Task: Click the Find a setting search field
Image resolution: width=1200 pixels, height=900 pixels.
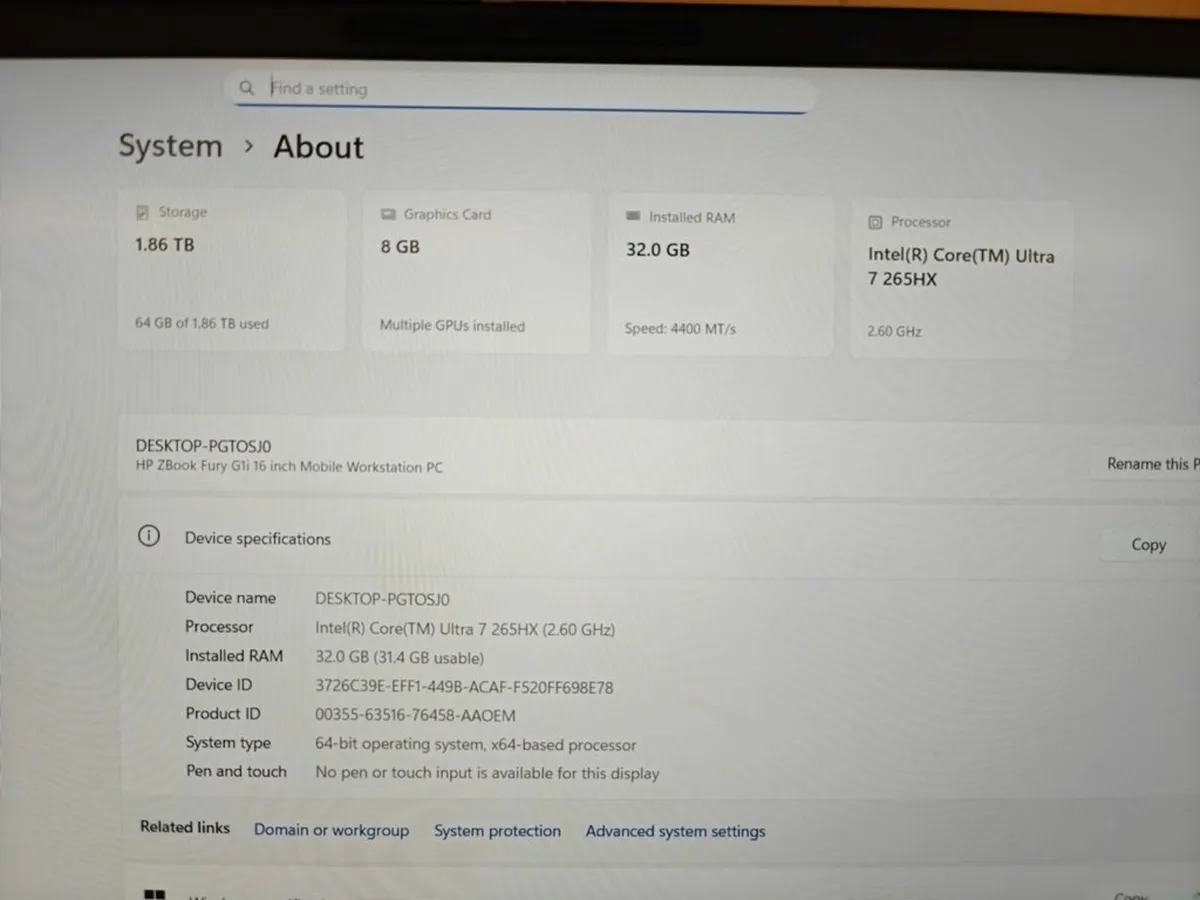Action: tap(450, 88)
